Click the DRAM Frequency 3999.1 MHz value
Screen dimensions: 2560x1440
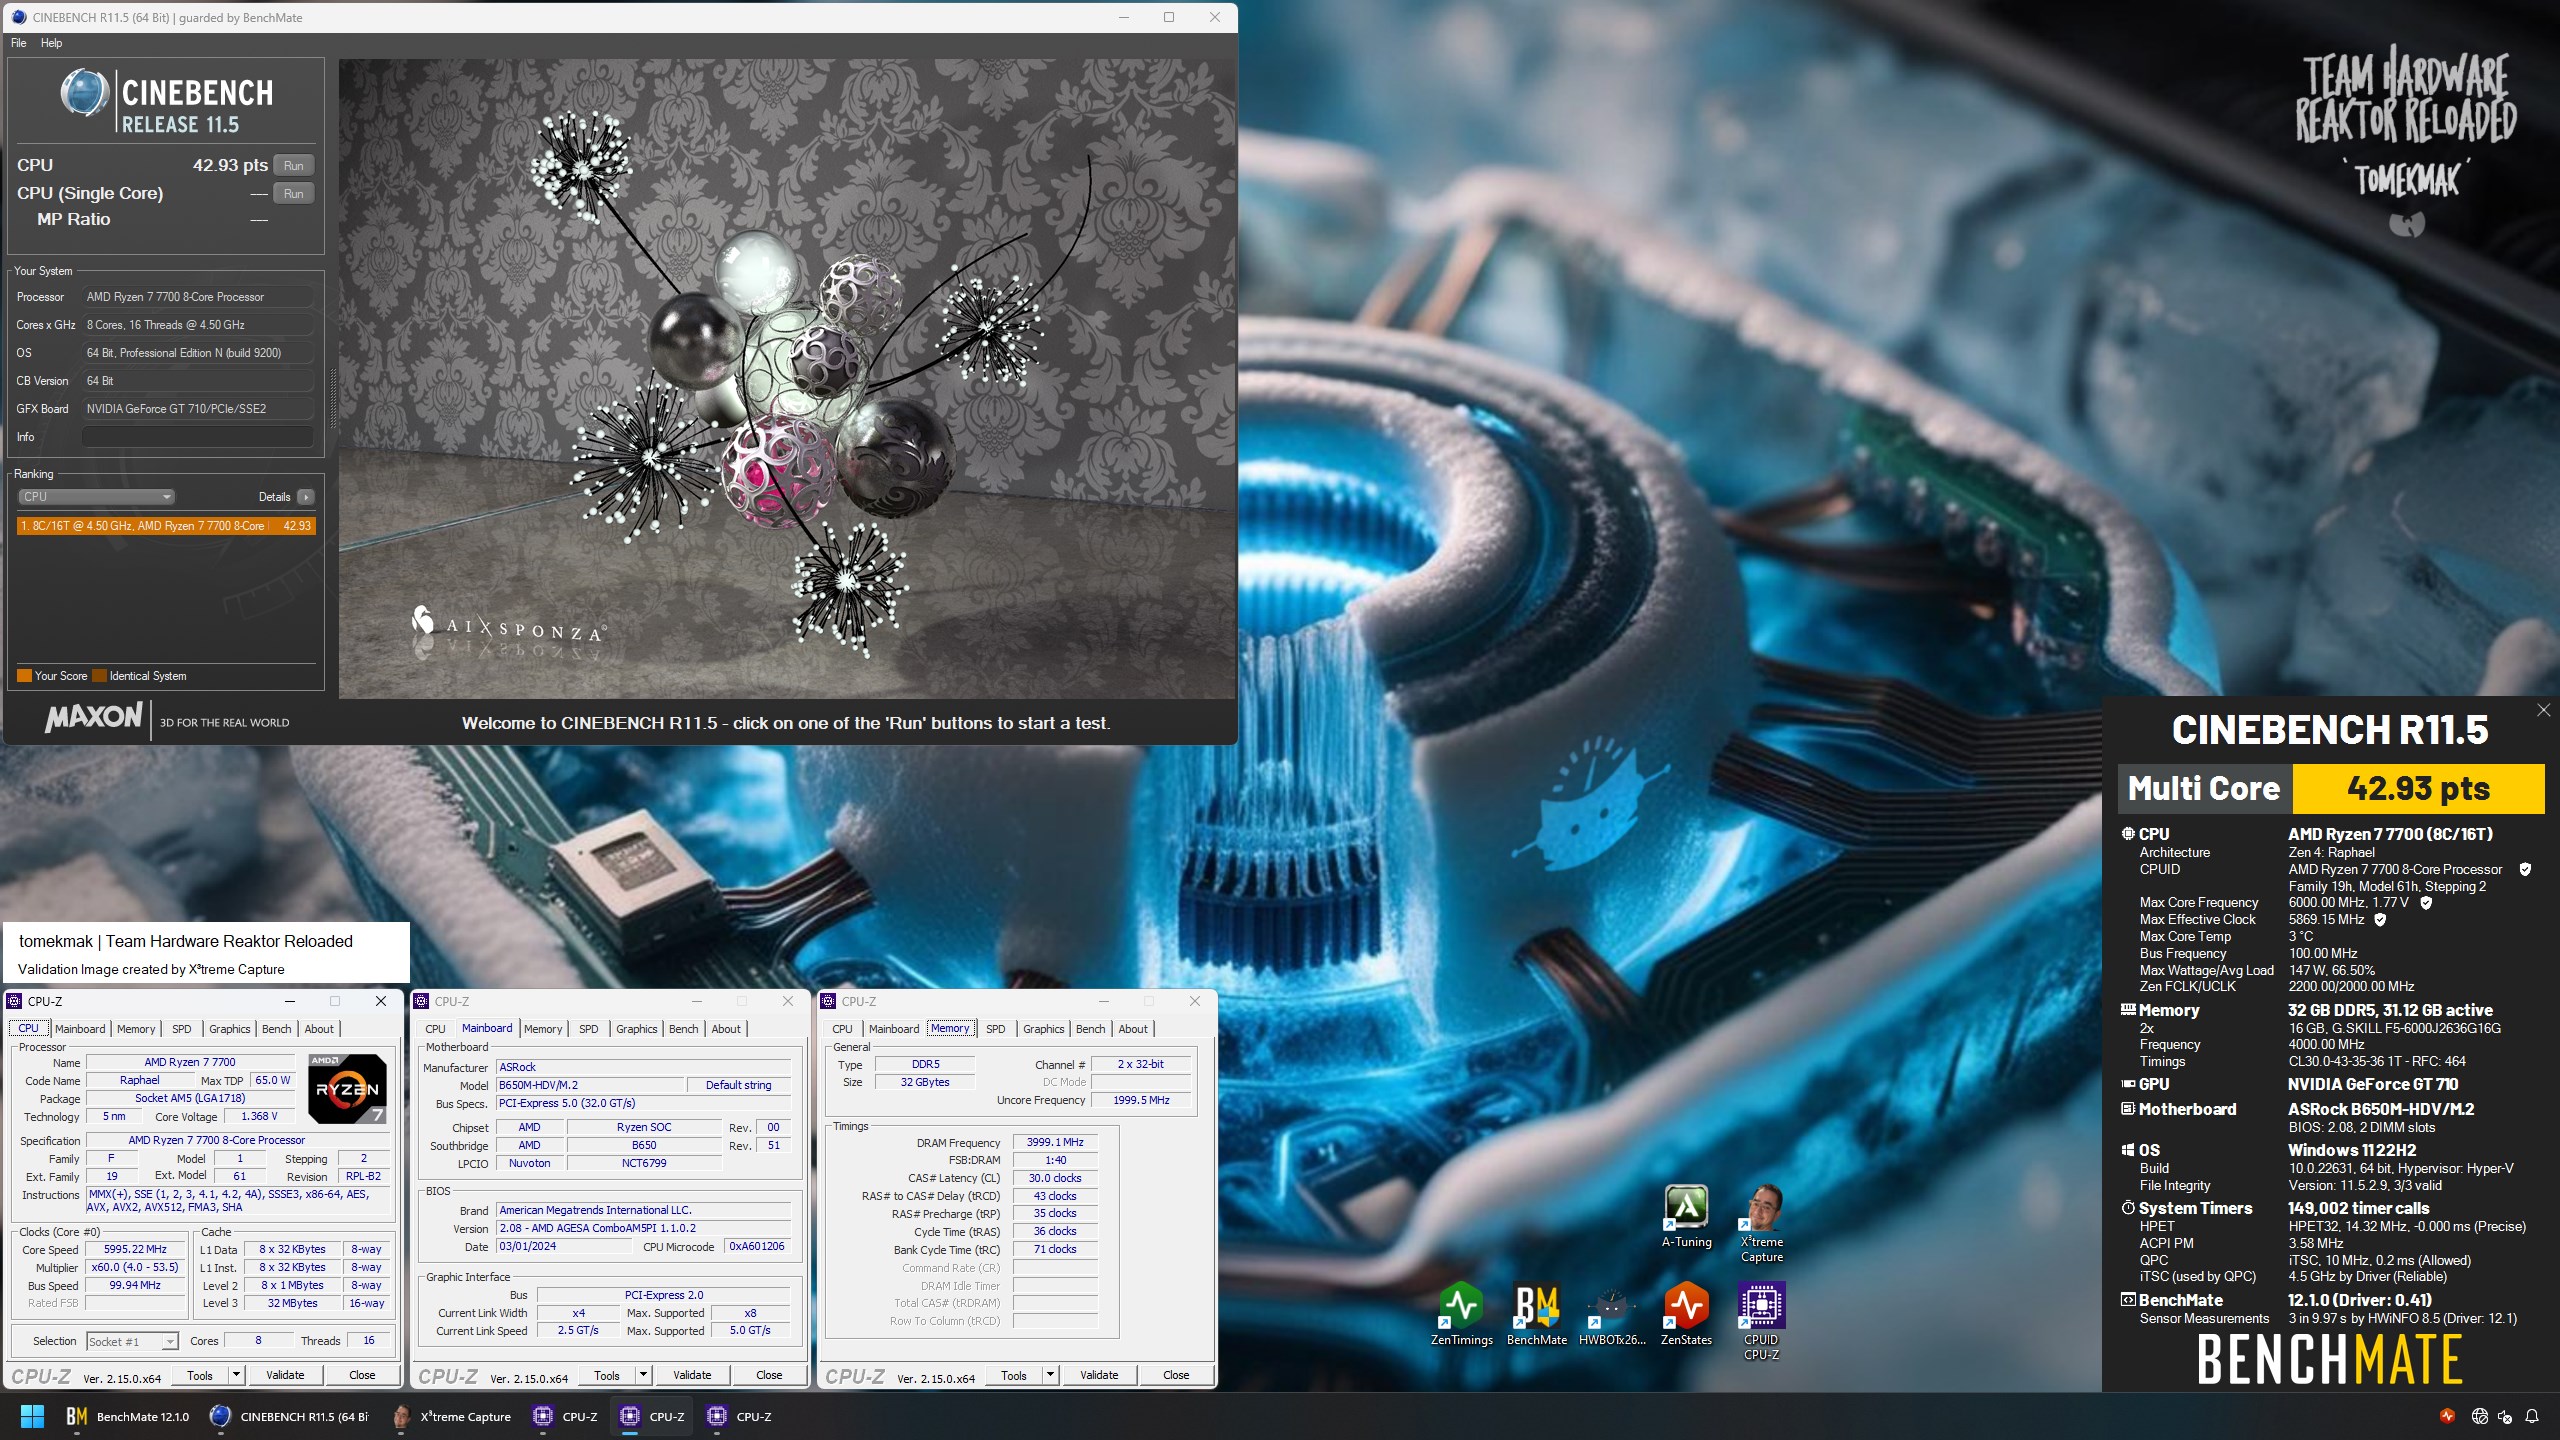pos(1055,1142)
